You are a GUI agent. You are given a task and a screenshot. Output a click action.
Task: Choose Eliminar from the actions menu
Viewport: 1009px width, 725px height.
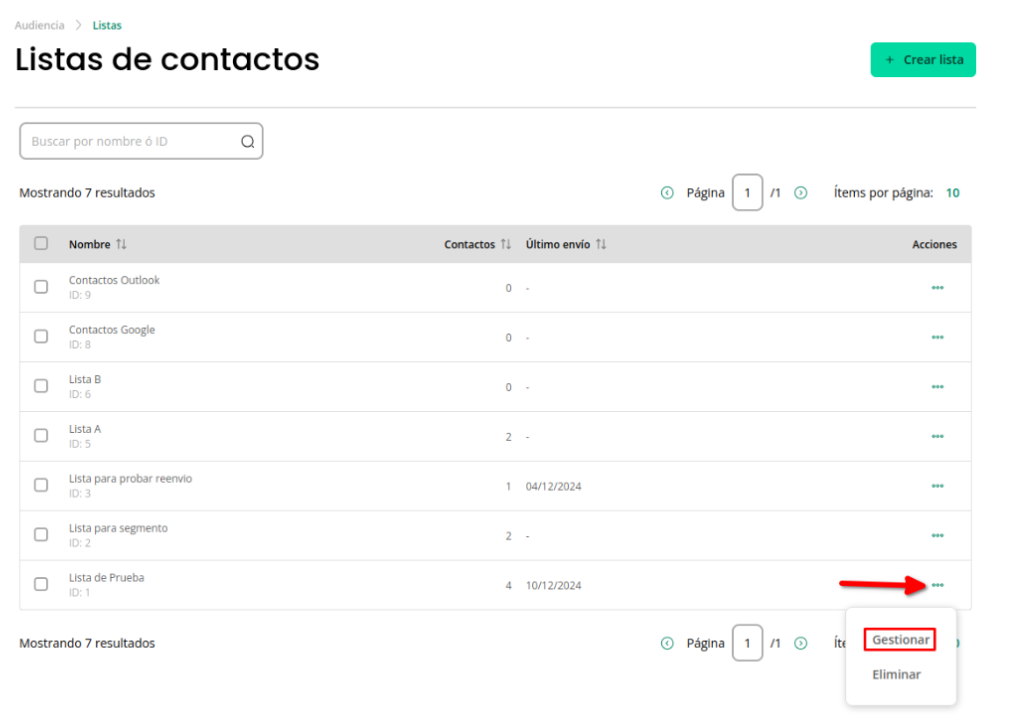click(896, 674)
